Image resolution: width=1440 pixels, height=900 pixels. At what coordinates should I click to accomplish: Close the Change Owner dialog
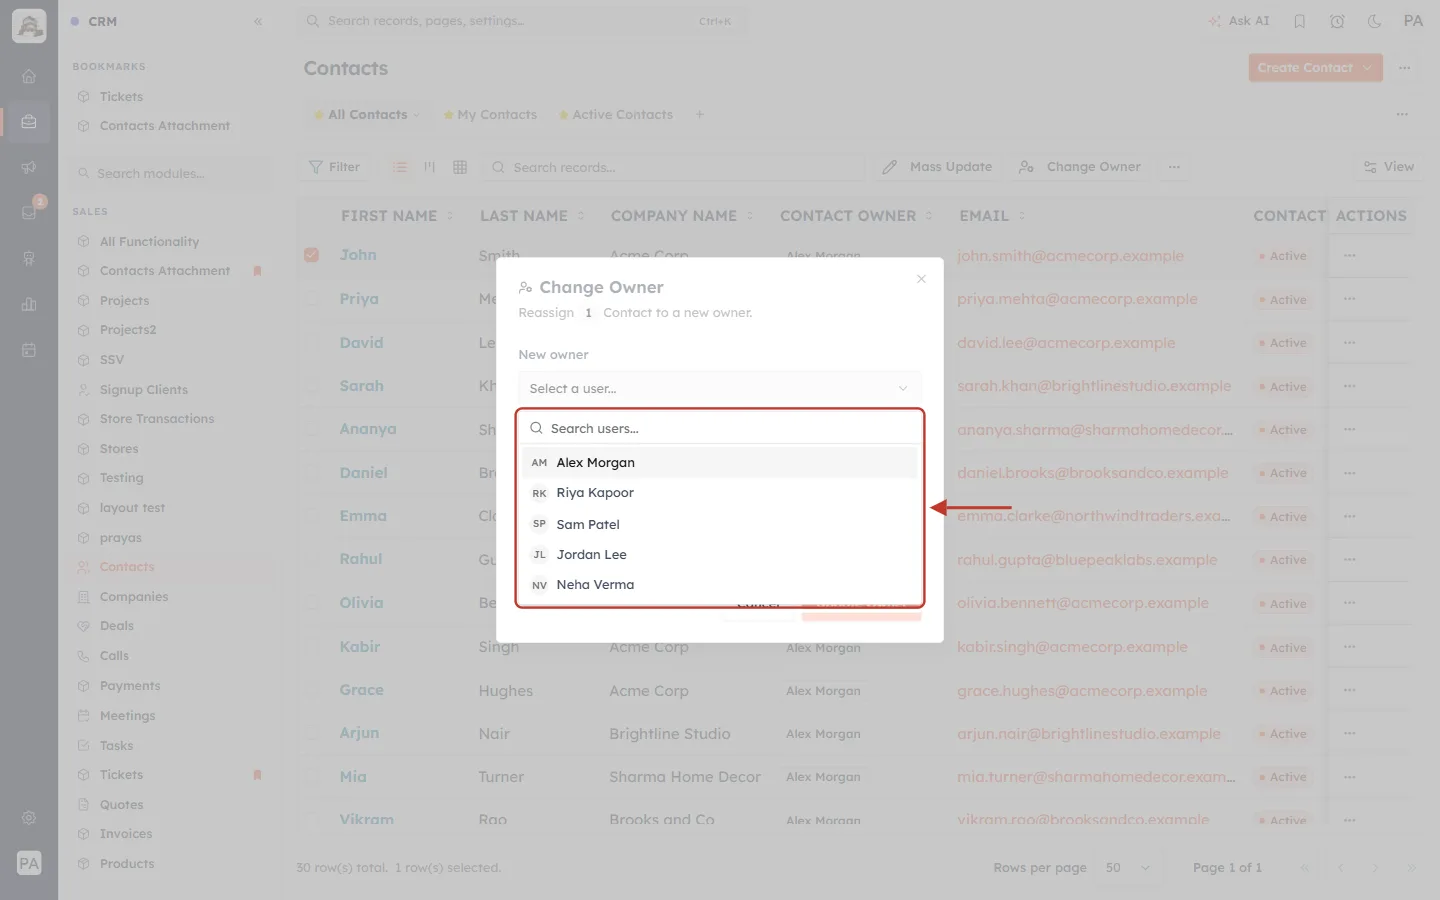click(x=921, y=279)
